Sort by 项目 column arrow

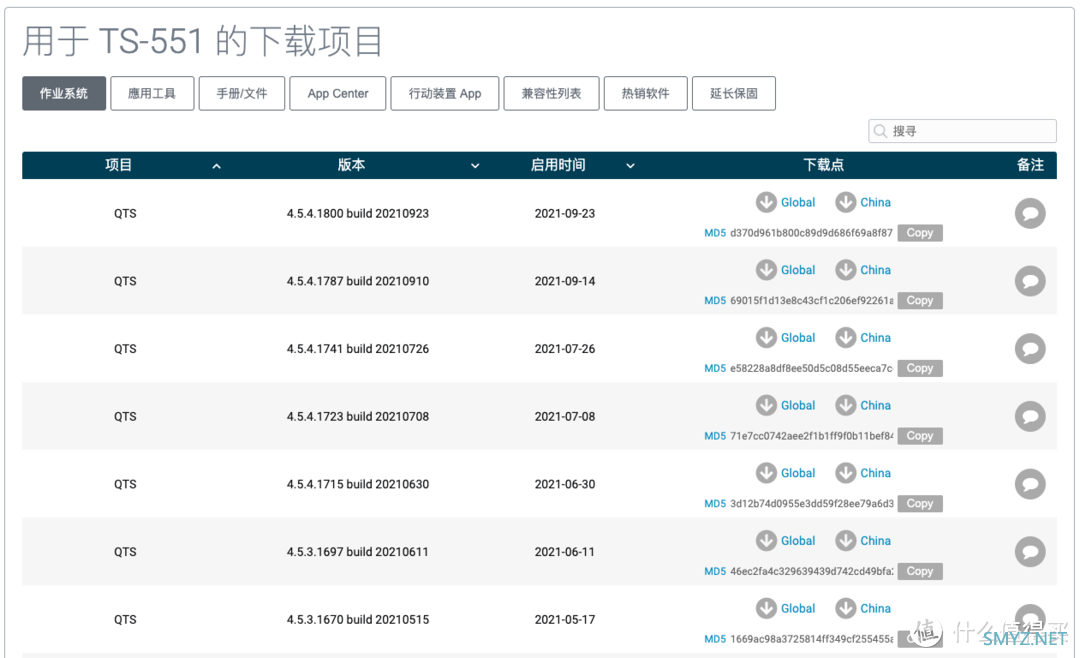click(216, 166)
